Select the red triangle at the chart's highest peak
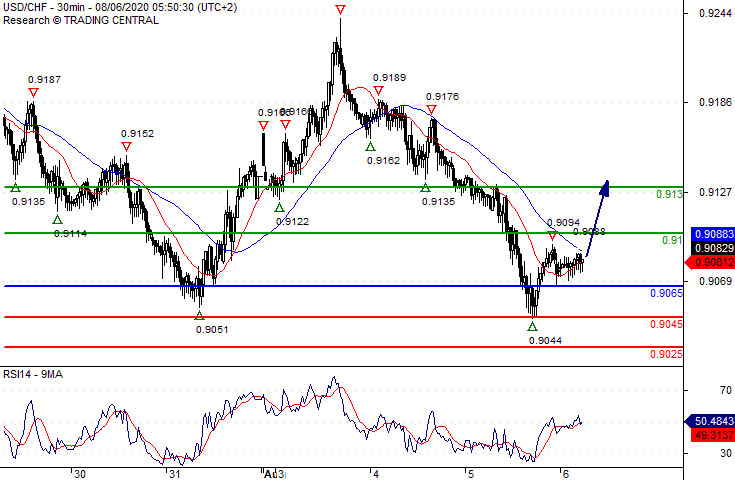The height and width of the screenshot is (480, 735). coord(341,9)
